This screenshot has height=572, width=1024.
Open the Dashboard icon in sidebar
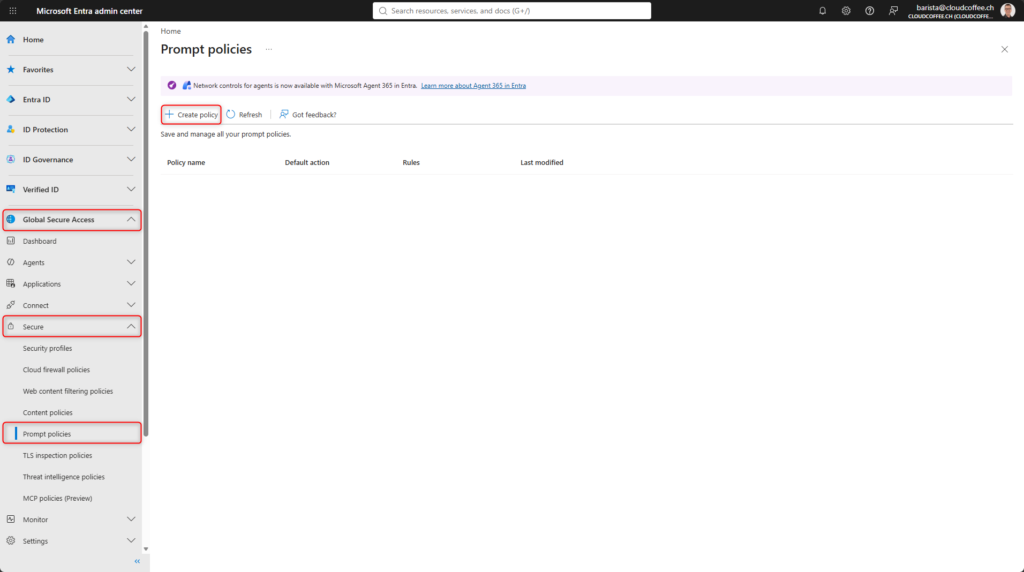pyautogui.click(x=10, y=241)
